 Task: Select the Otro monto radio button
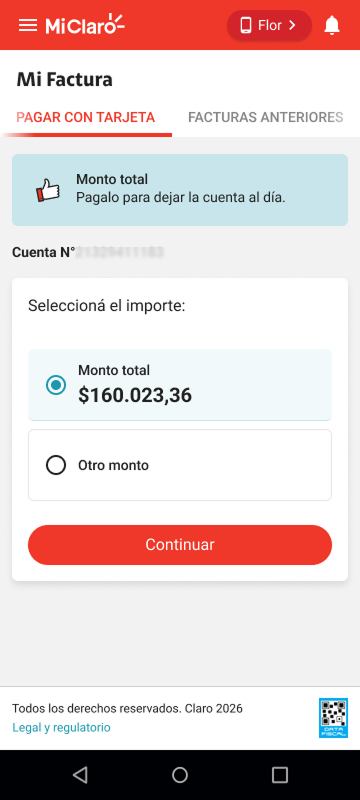(56, 465)
